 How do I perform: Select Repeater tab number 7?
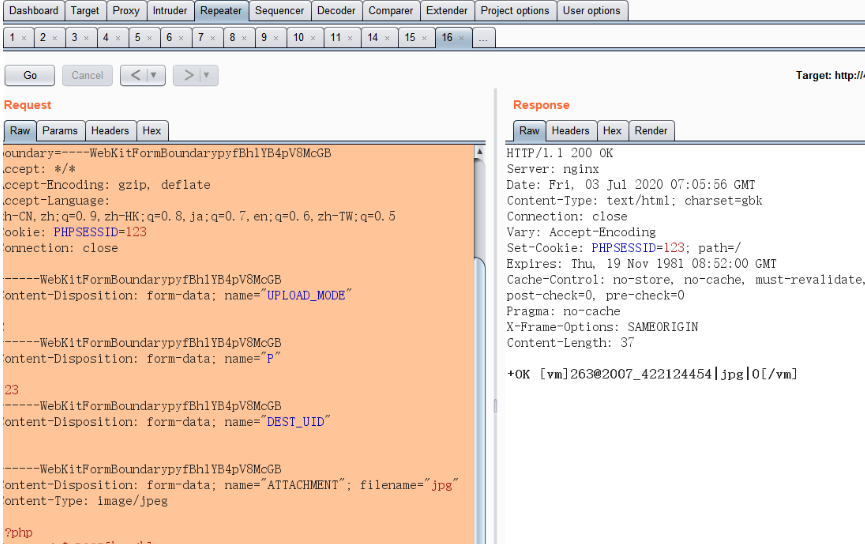pyautogui.click(x=207, y=38)
